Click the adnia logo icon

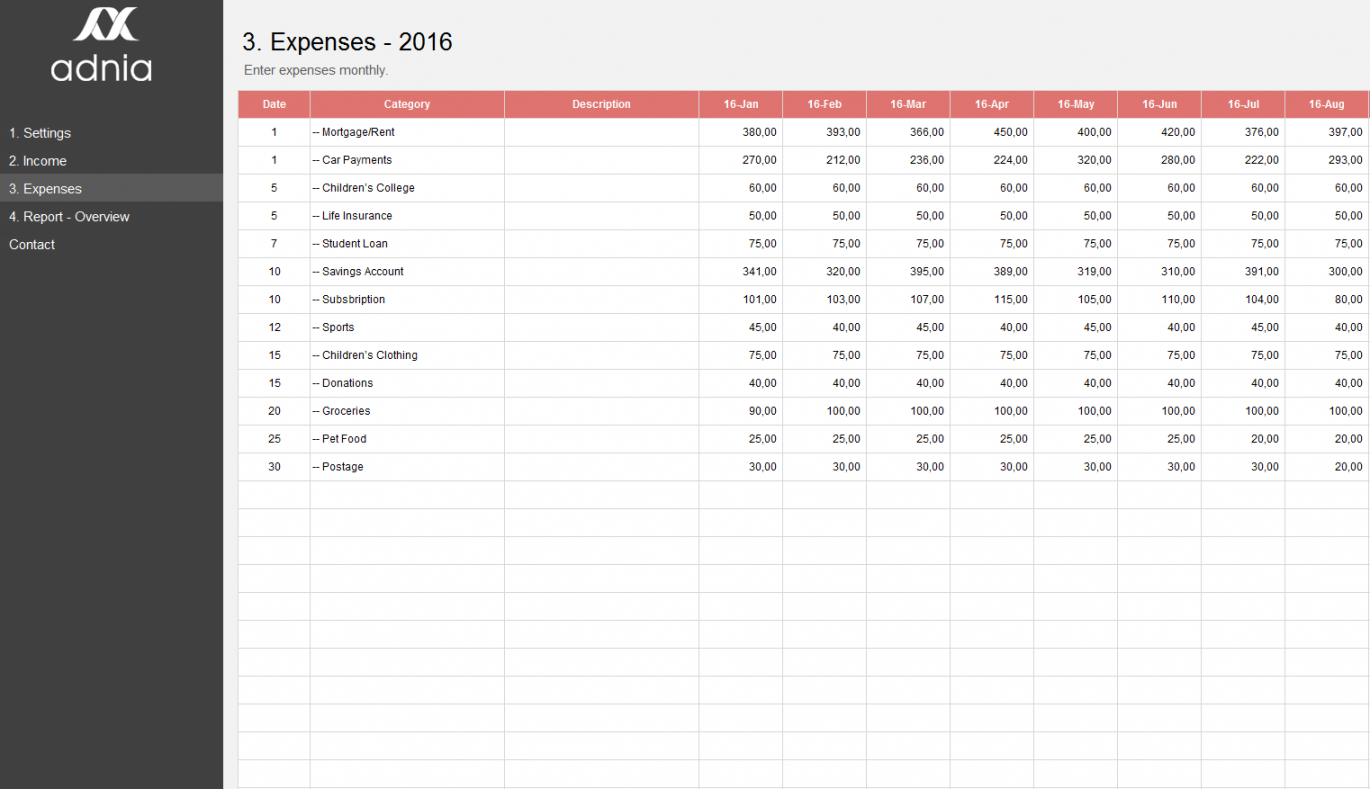click(x=105, y=24)
